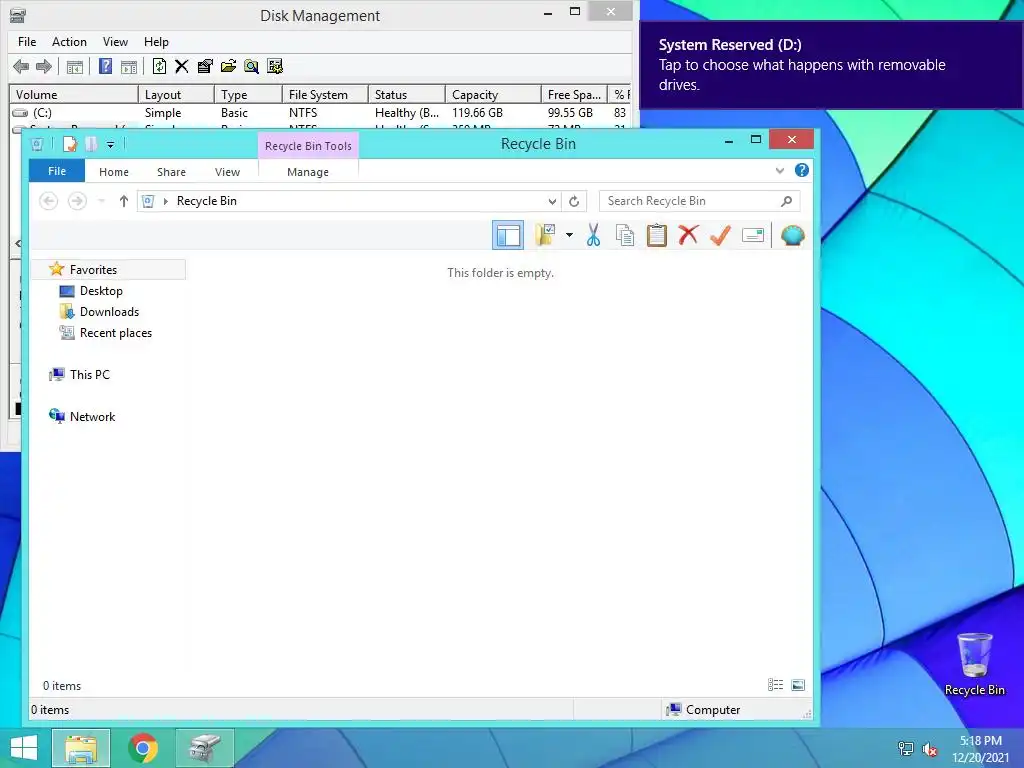Open Help menu in Disk Management

pos(156,42)
